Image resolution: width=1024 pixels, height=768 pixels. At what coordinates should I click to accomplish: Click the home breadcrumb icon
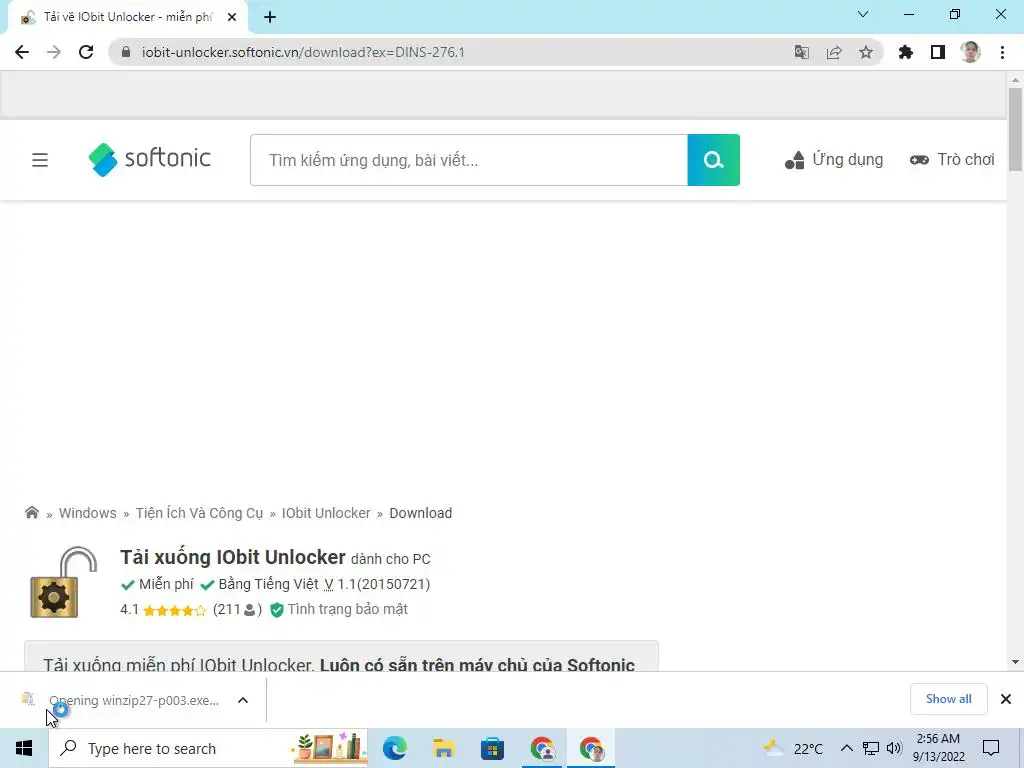tap(31, 513)
